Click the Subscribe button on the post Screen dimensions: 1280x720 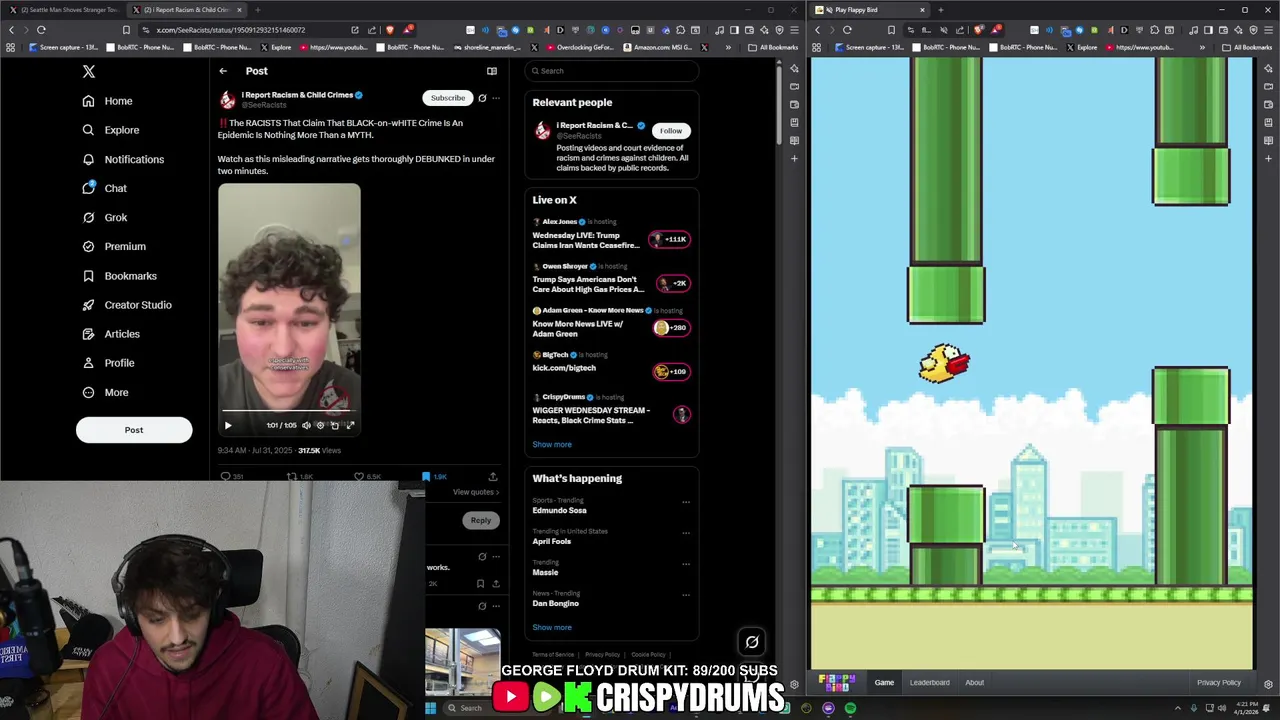coord(447,98)
